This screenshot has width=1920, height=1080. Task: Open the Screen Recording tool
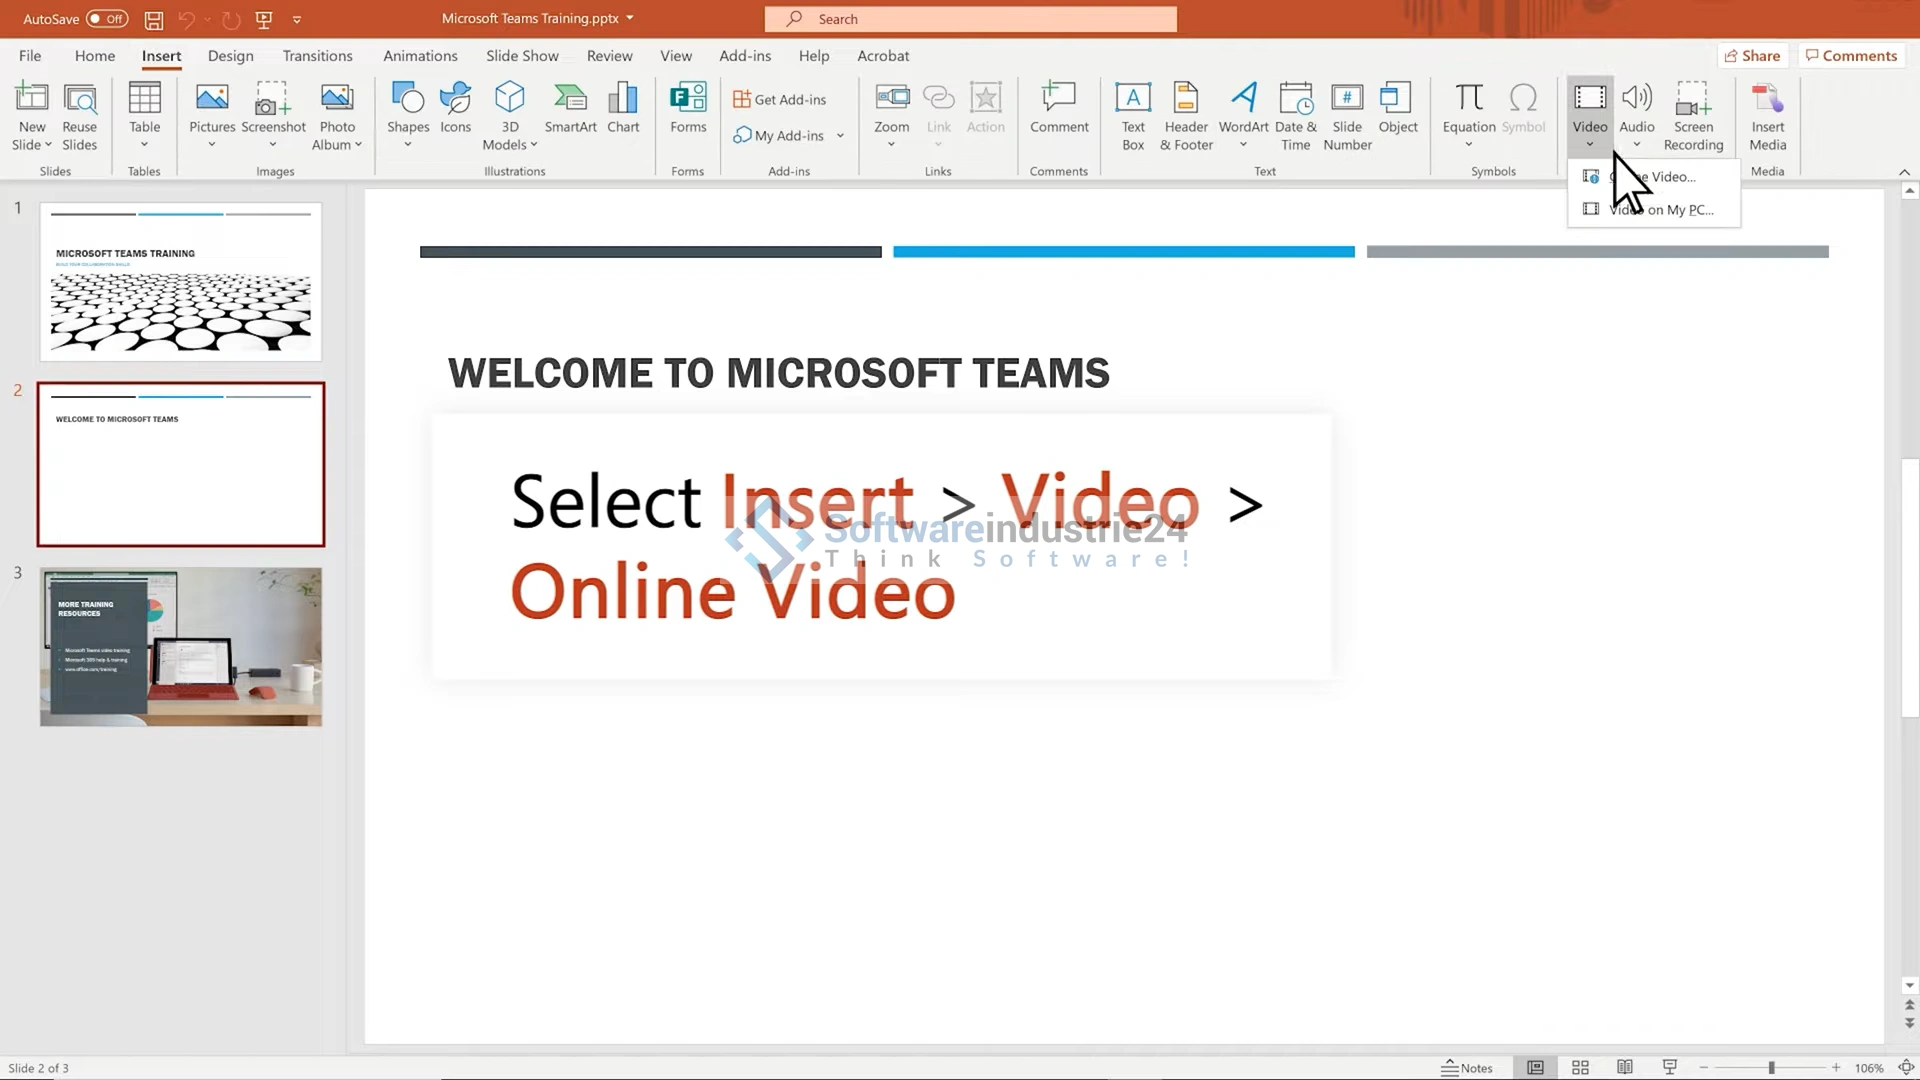tap(1693, 116)
